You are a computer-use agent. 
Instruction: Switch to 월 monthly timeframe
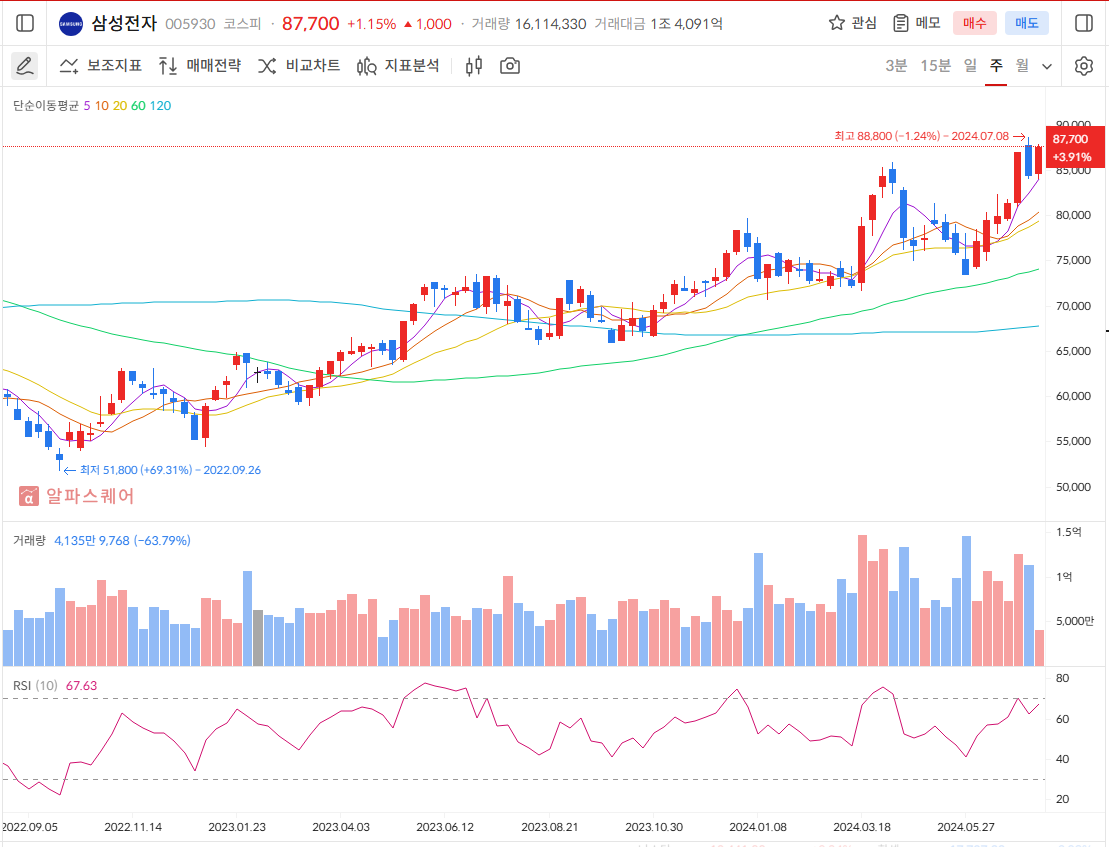(x=1022, y=66)
